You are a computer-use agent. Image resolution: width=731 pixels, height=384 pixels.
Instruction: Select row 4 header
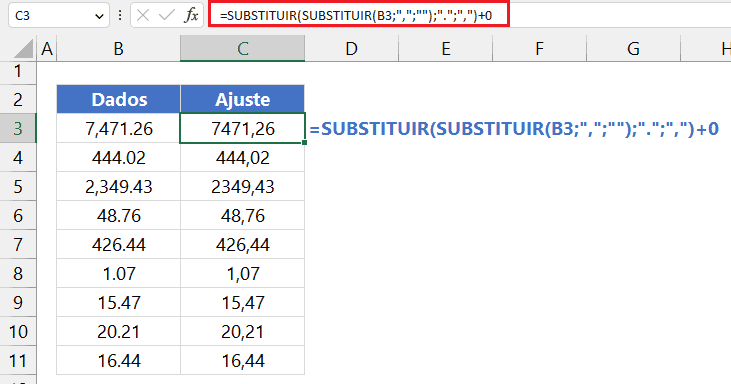18,158
